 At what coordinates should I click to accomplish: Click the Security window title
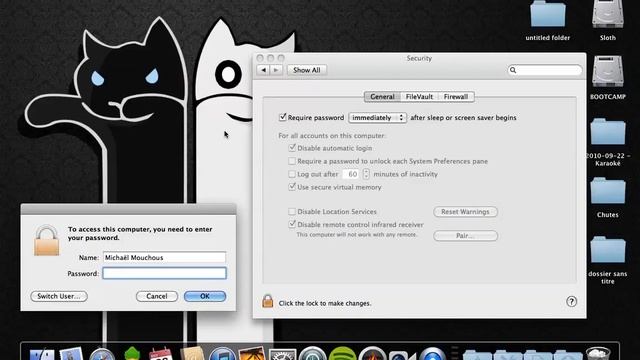click(419, 58)
